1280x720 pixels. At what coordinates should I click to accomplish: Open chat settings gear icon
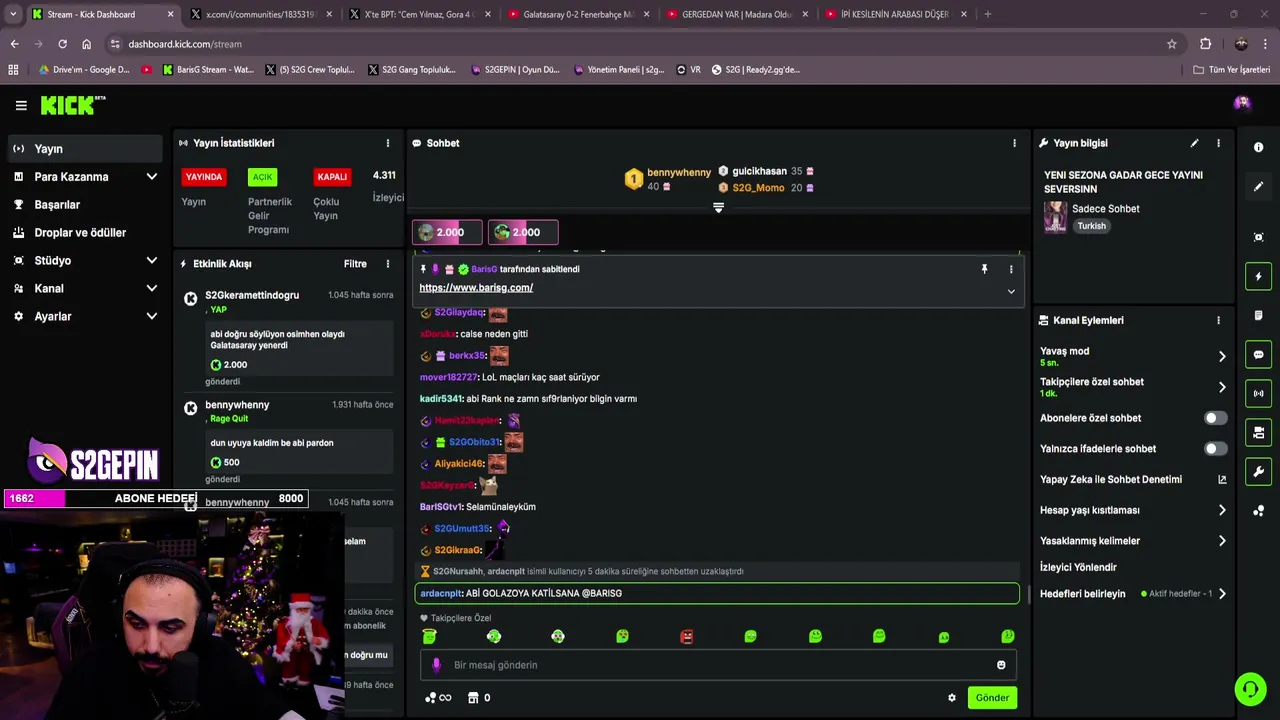(952, 698)
